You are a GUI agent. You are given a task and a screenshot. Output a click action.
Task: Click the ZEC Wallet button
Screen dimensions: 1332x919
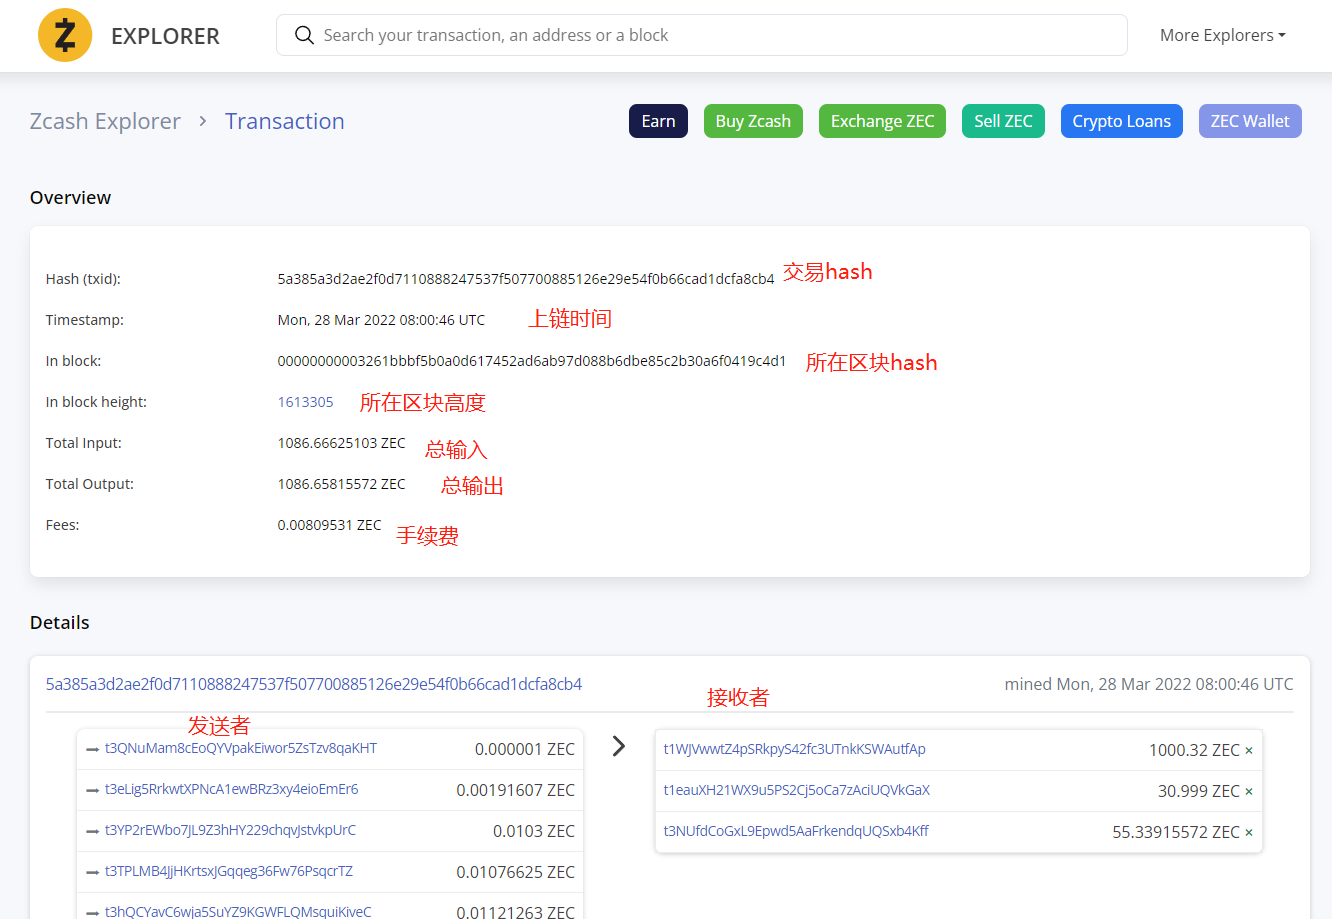tap(1250, 121)
